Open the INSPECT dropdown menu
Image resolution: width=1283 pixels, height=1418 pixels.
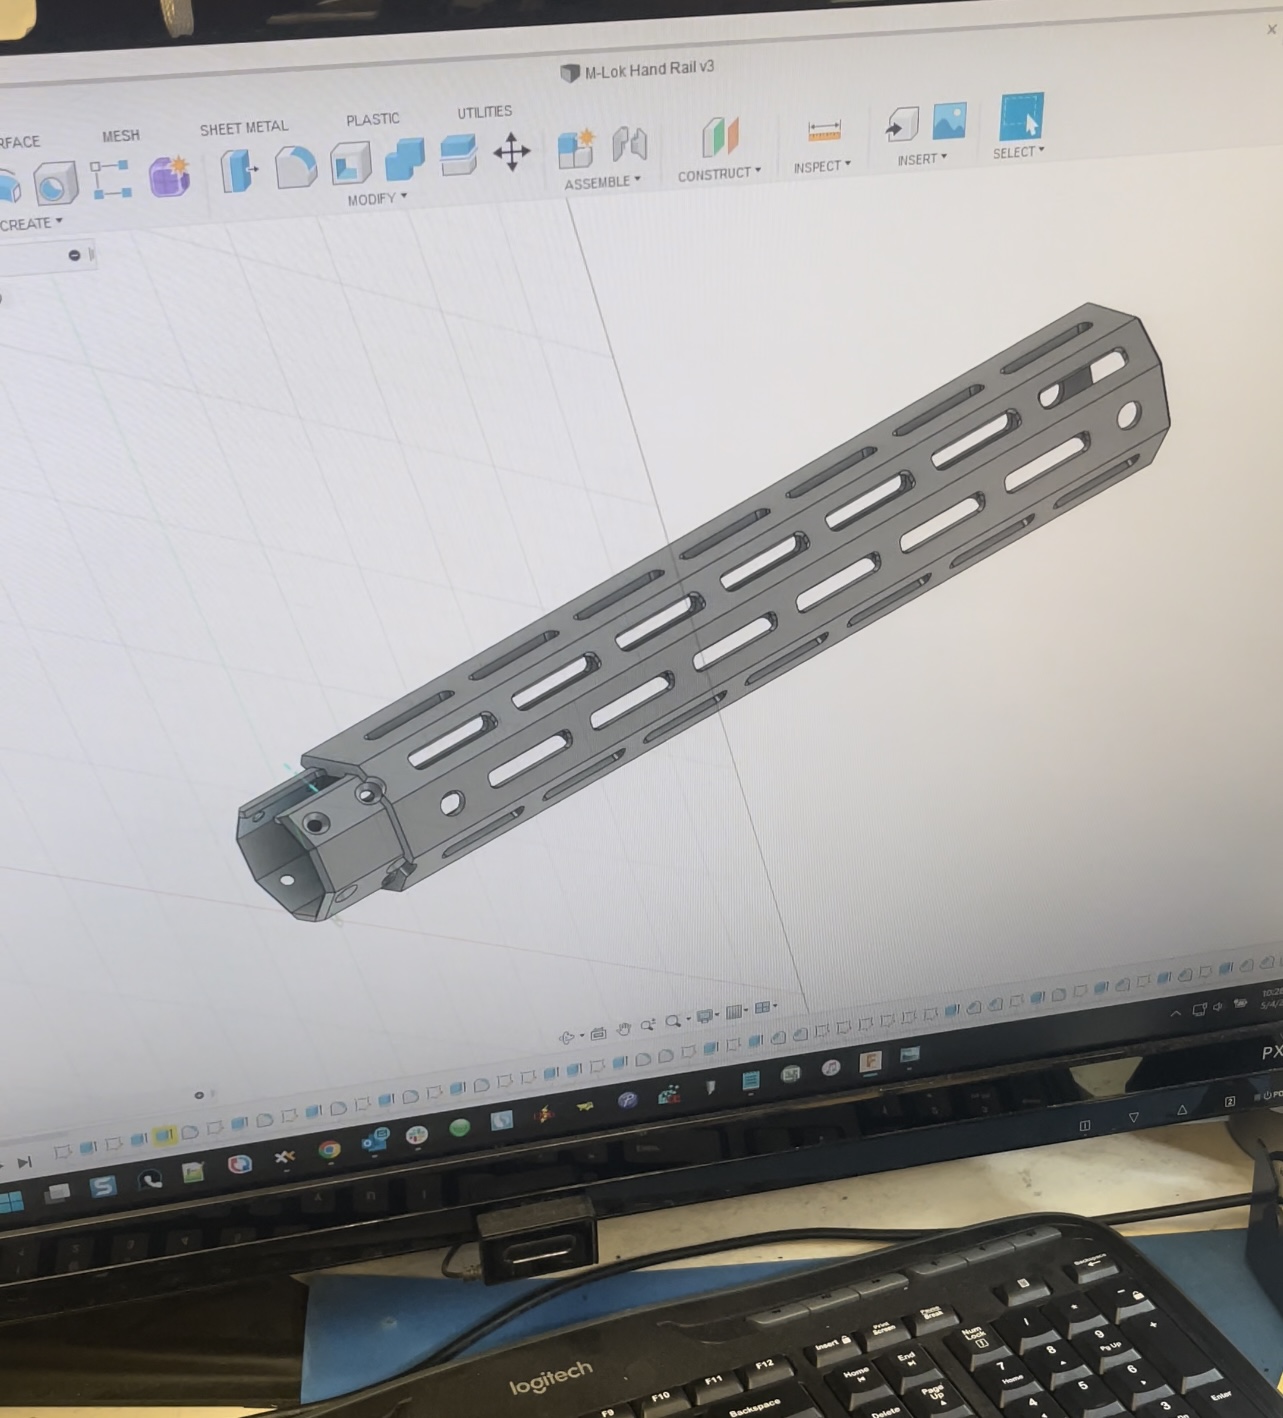821,166
